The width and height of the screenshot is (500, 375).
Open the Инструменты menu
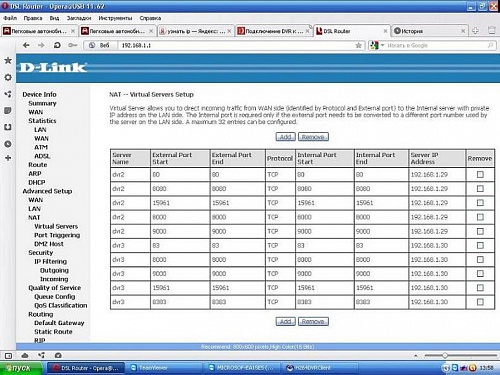coord(115,18)
